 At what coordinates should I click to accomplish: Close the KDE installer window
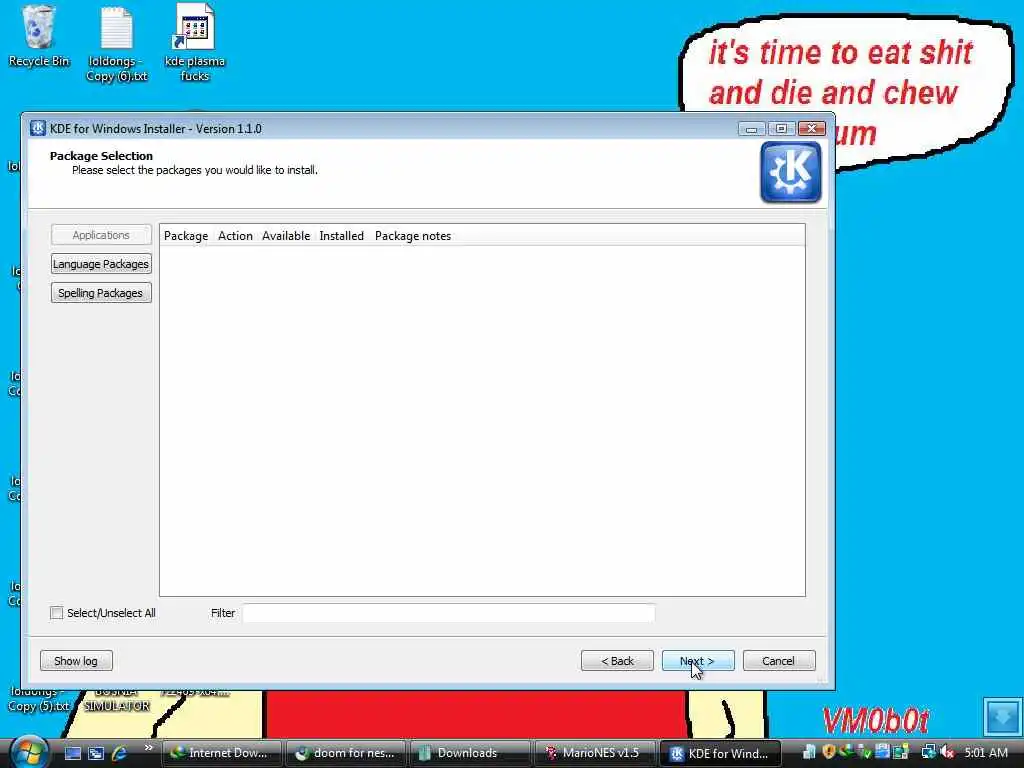coord(812,129)
